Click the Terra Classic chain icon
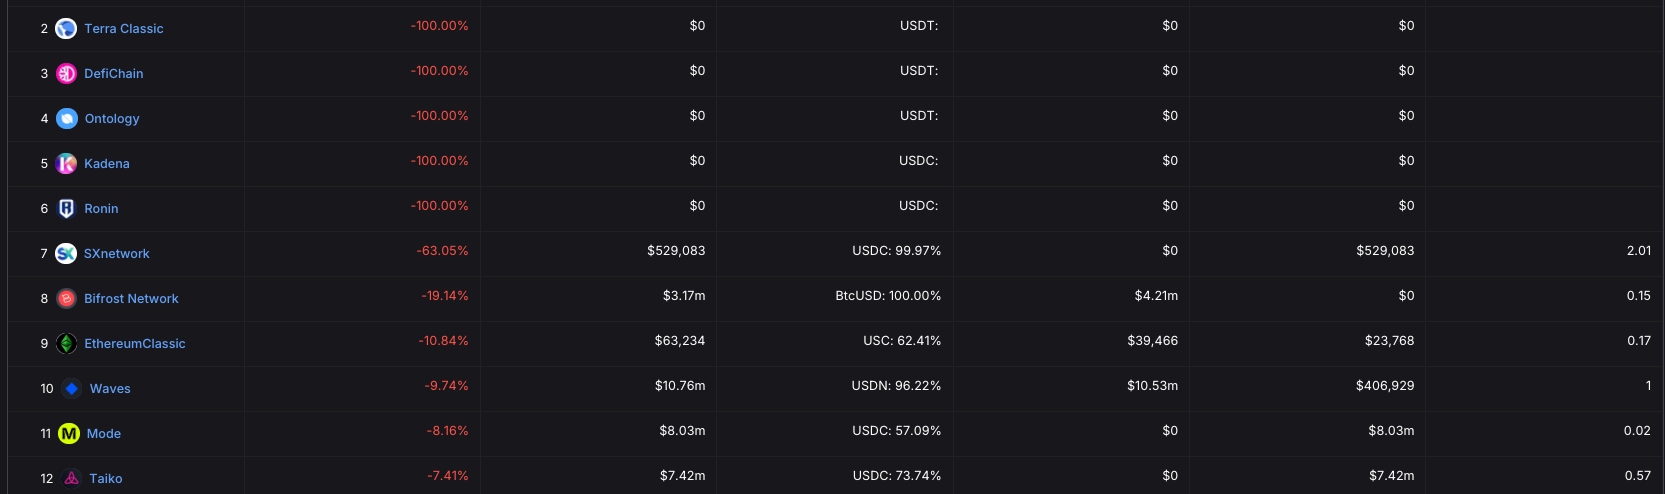 (66, 29)
